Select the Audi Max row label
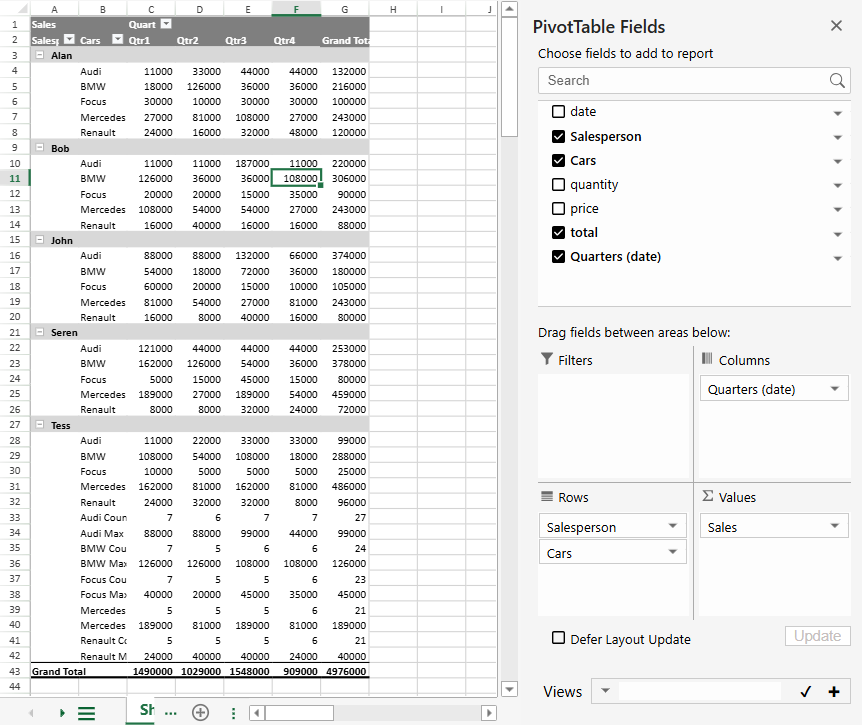 (103, 533)
